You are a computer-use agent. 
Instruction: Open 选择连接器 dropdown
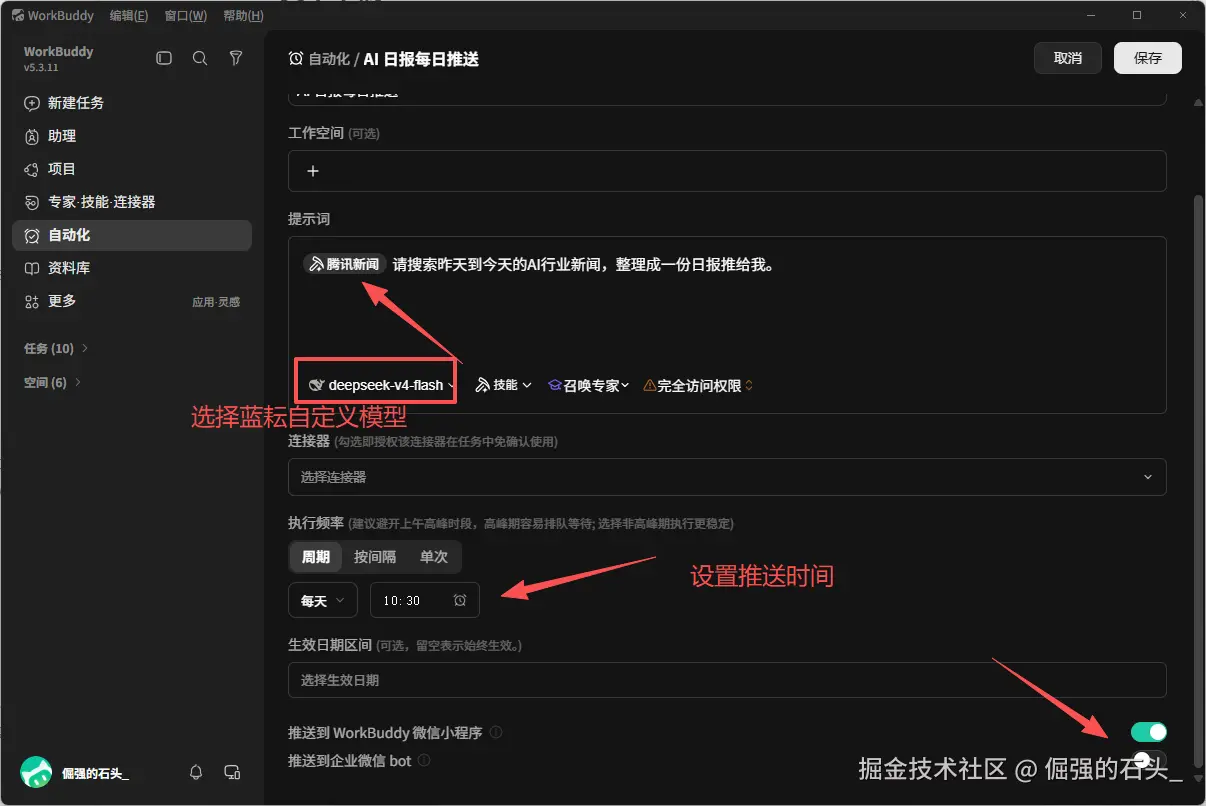click(727, 477)
